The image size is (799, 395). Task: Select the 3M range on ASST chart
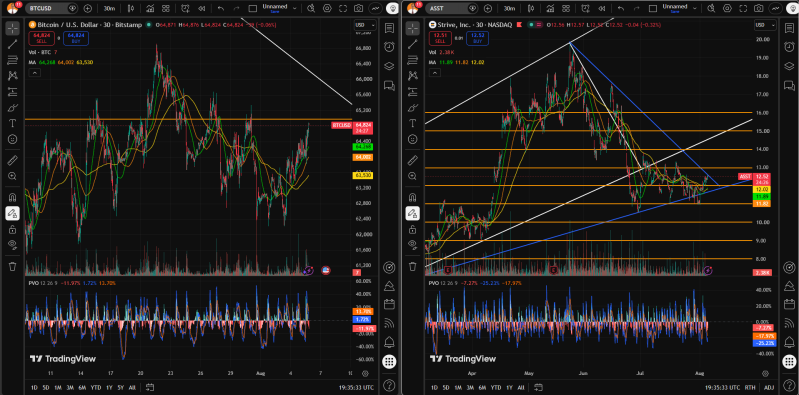[470, 387]
